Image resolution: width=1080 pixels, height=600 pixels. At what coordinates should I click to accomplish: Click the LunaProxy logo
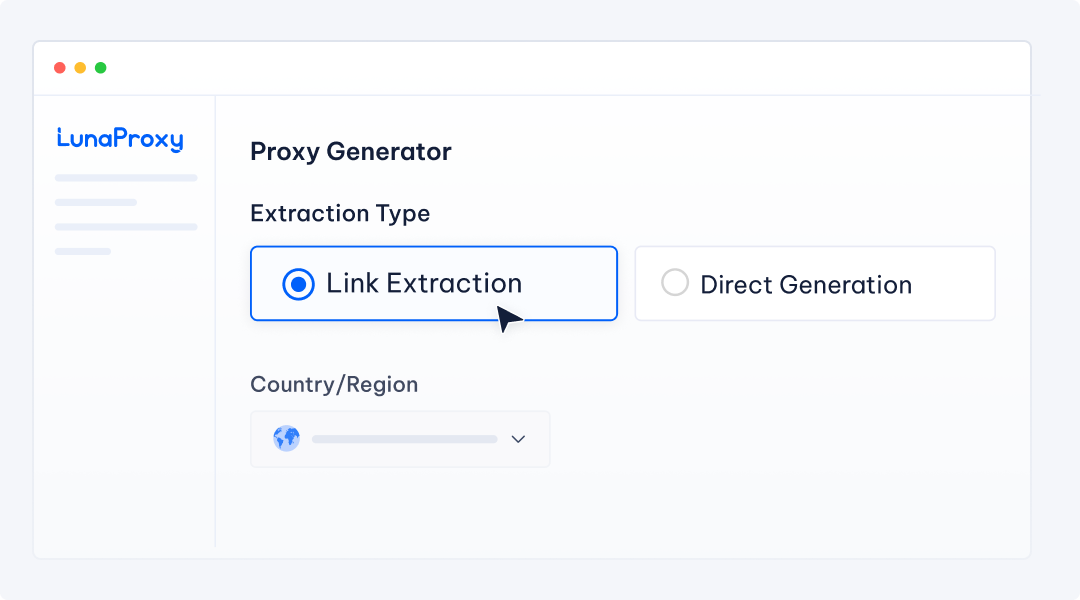[120, 139]
